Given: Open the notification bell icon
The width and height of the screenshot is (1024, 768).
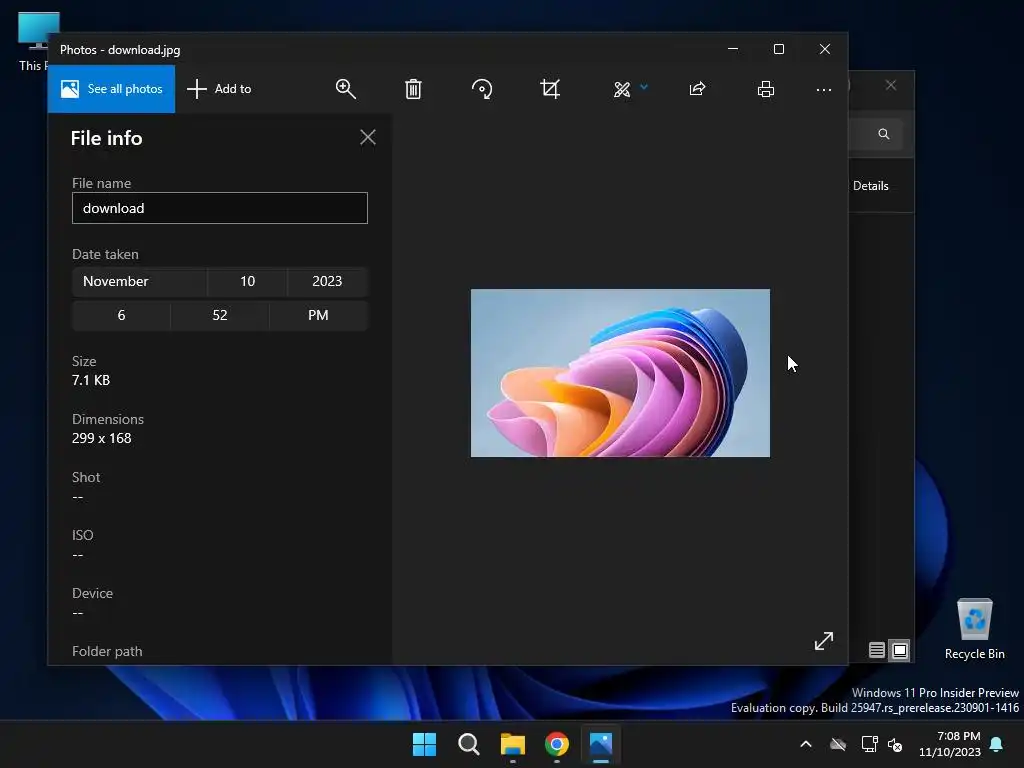Looking at the screenshot, I should [x=997, y=744].
